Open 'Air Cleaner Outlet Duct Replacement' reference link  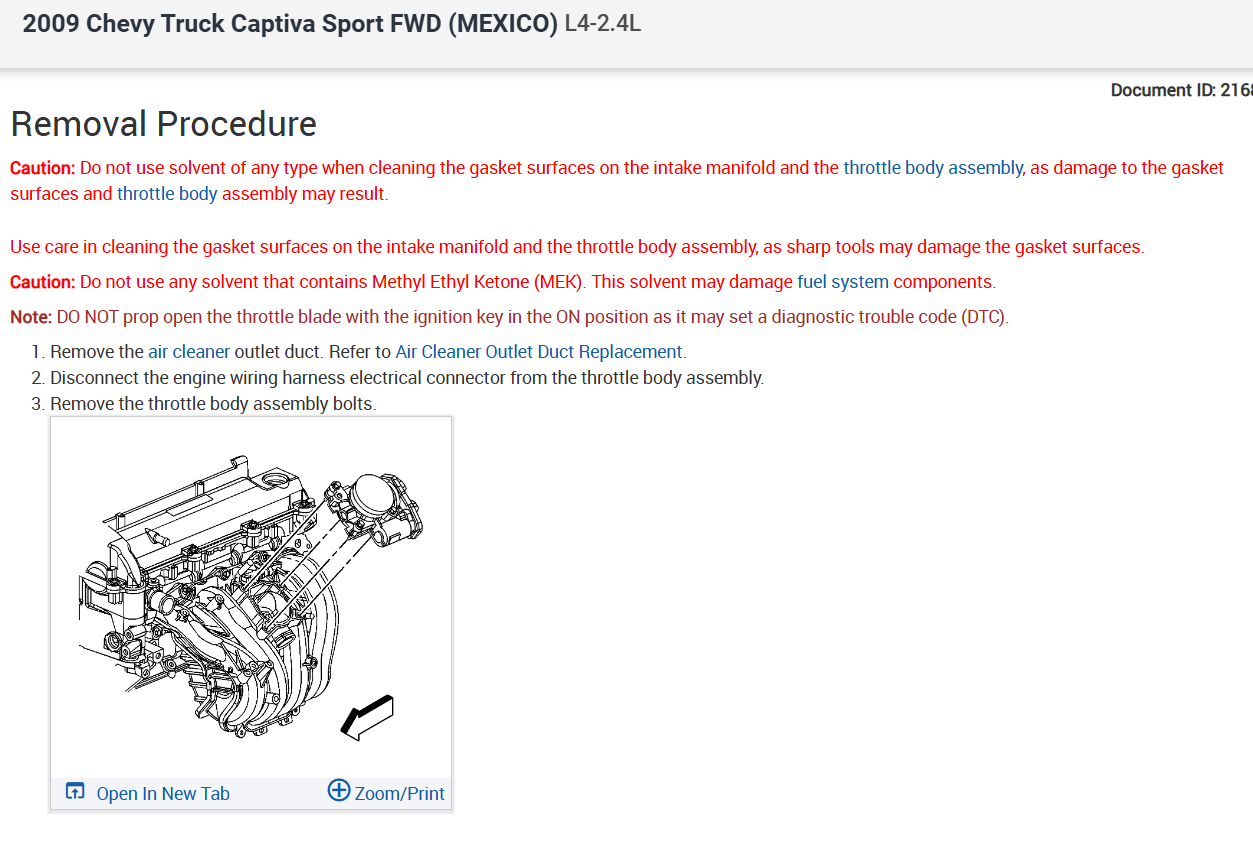coord(539,352)
